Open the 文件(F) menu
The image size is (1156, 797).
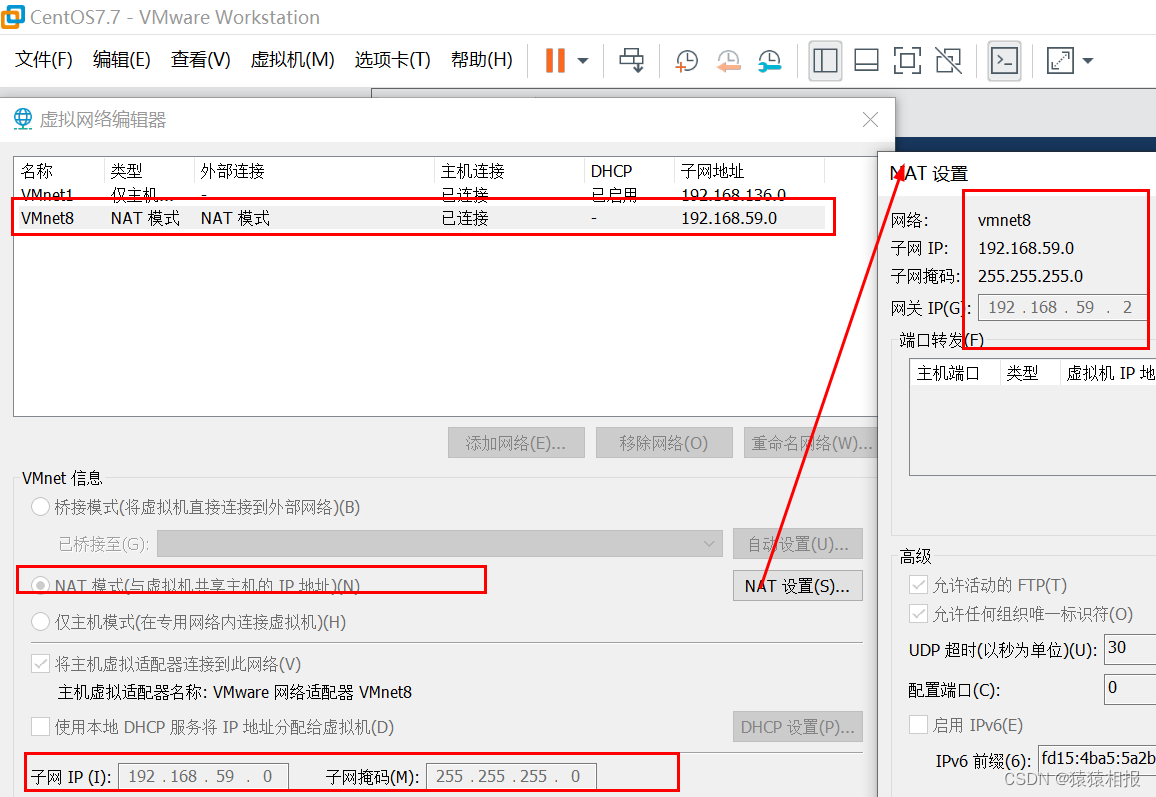[43, 60]
